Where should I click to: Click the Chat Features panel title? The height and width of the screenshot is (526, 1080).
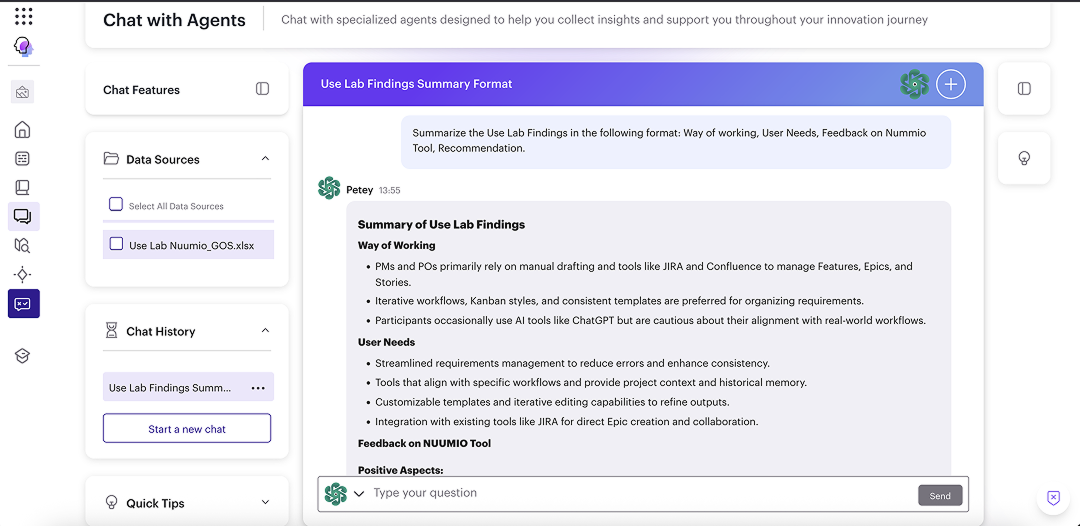(141, 90)
